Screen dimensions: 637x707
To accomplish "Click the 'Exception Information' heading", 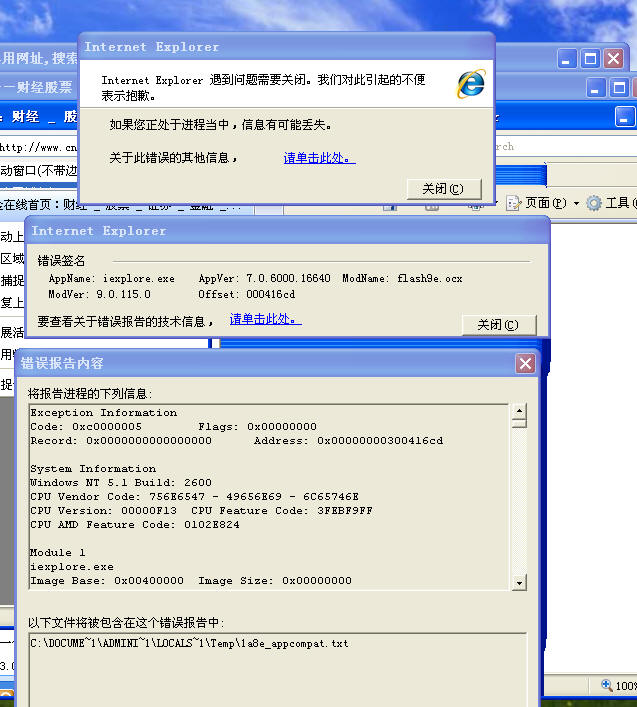I will 104,413.
